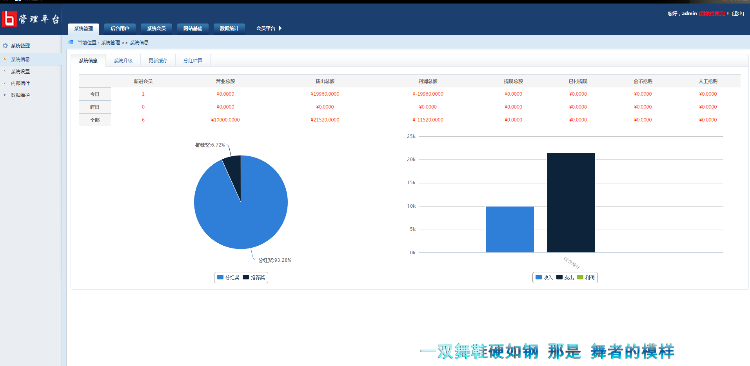Screen dimensions: 750x366
Task: Open the fourth tab in the top navigation
Action: tap(192, 28)
